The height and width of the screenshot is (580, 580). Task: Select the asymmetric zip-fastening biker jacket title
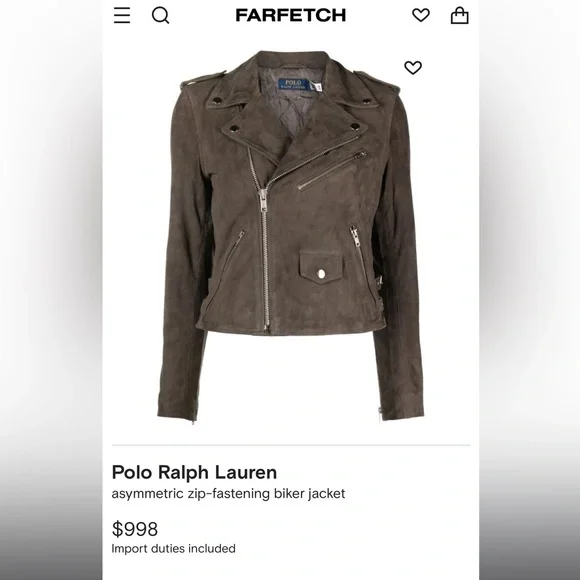point(228,493)
